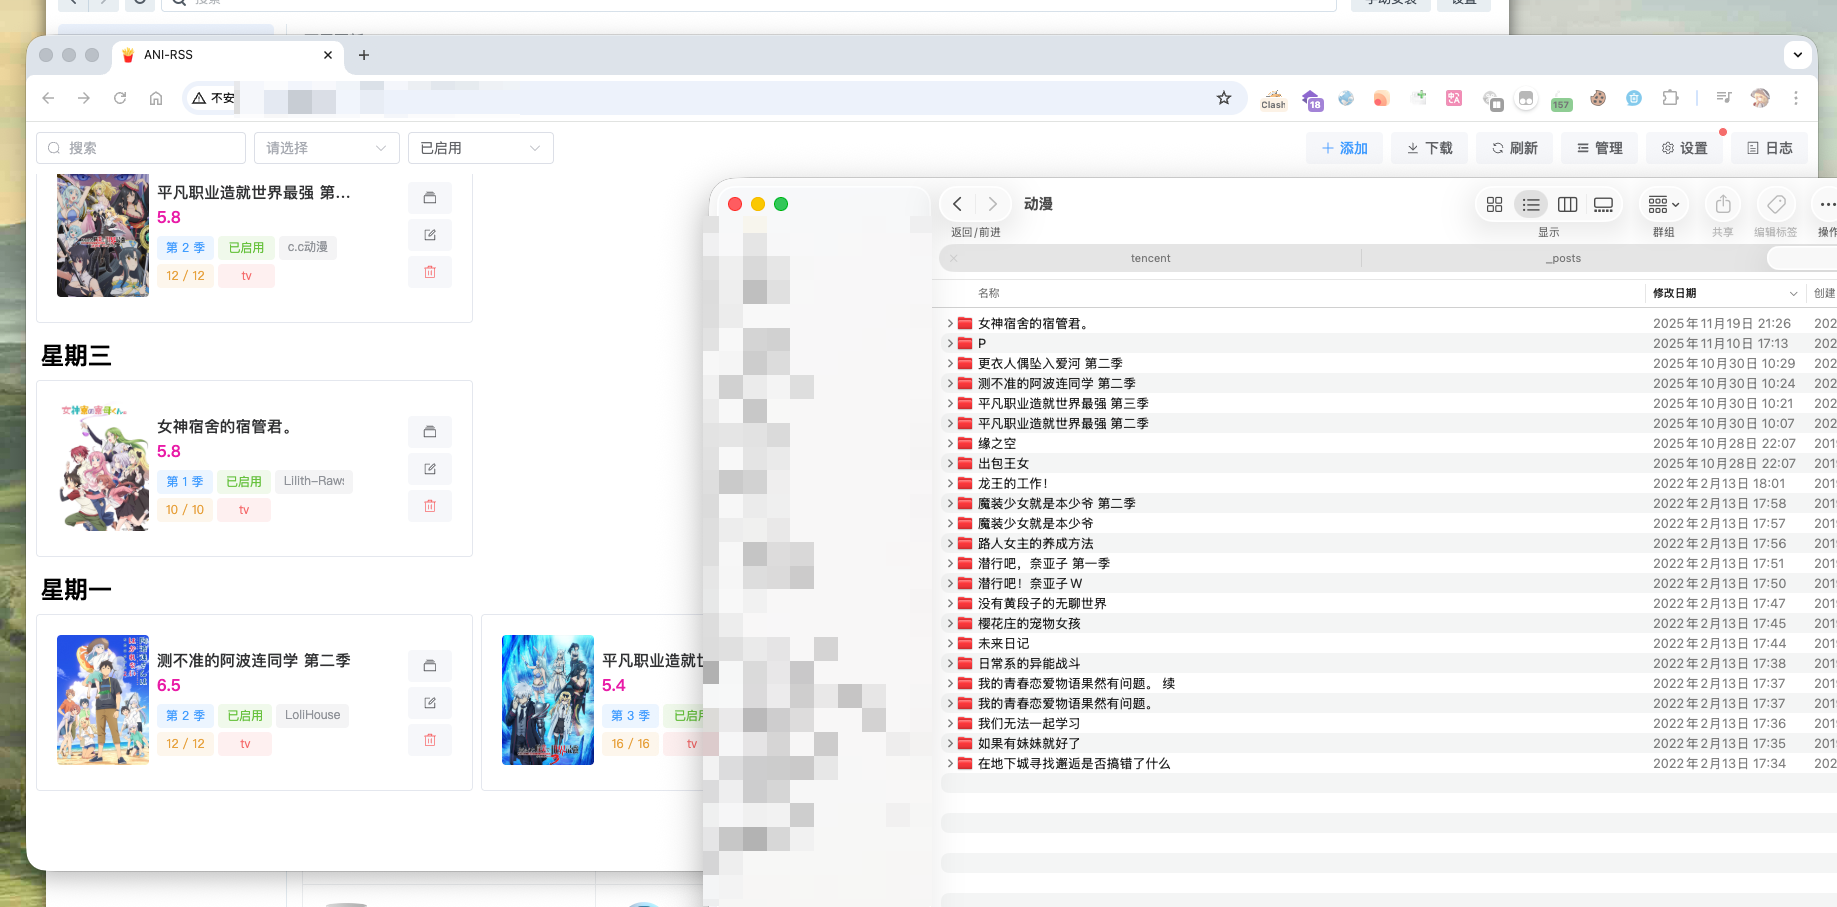The image size is (1837, 907).
Task: Click the 添加 button
Action: click(1344, 148)
